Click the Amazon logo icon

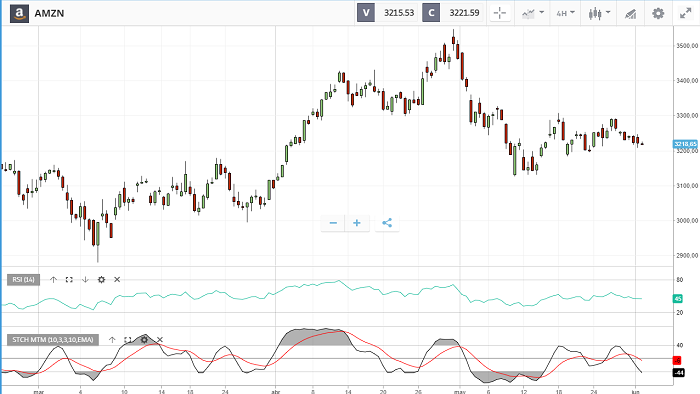click(19, 13)
